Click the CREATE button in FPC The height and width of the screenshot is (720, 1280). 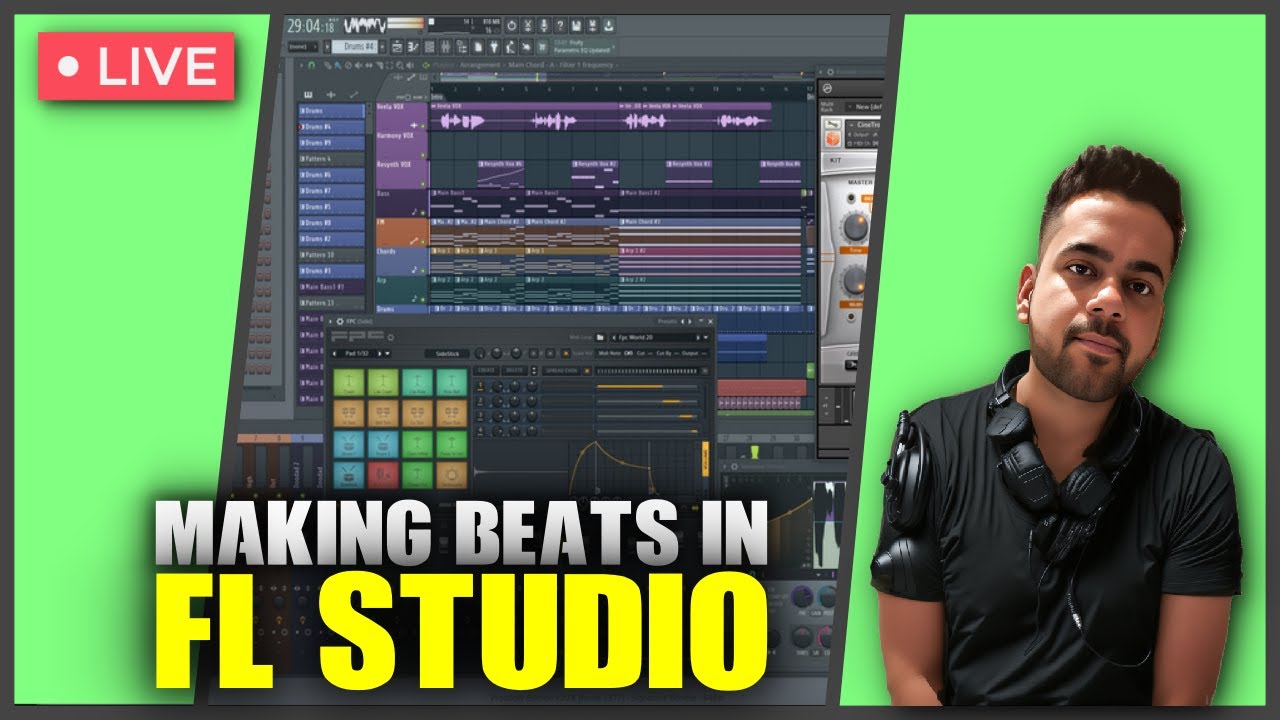[486, 370]
